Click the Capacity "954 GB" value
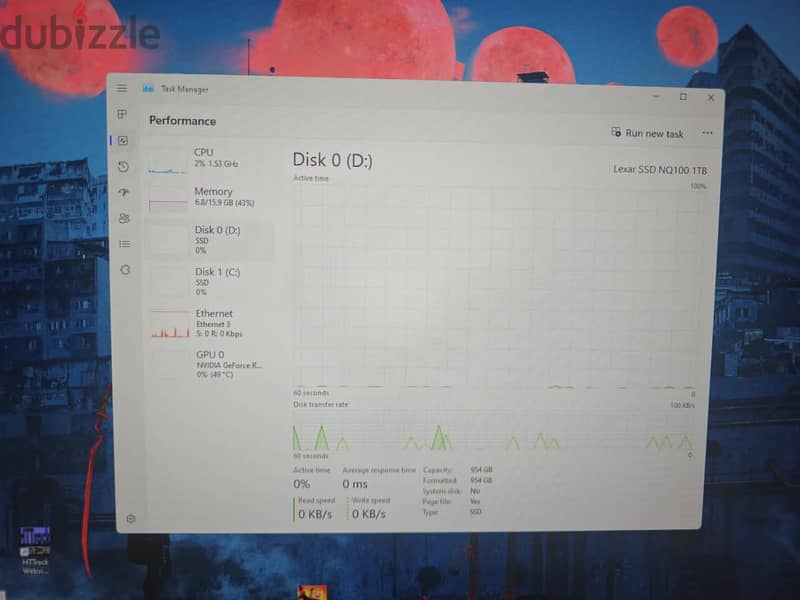This screenshot has height=600, width=800. coord(481,469)
